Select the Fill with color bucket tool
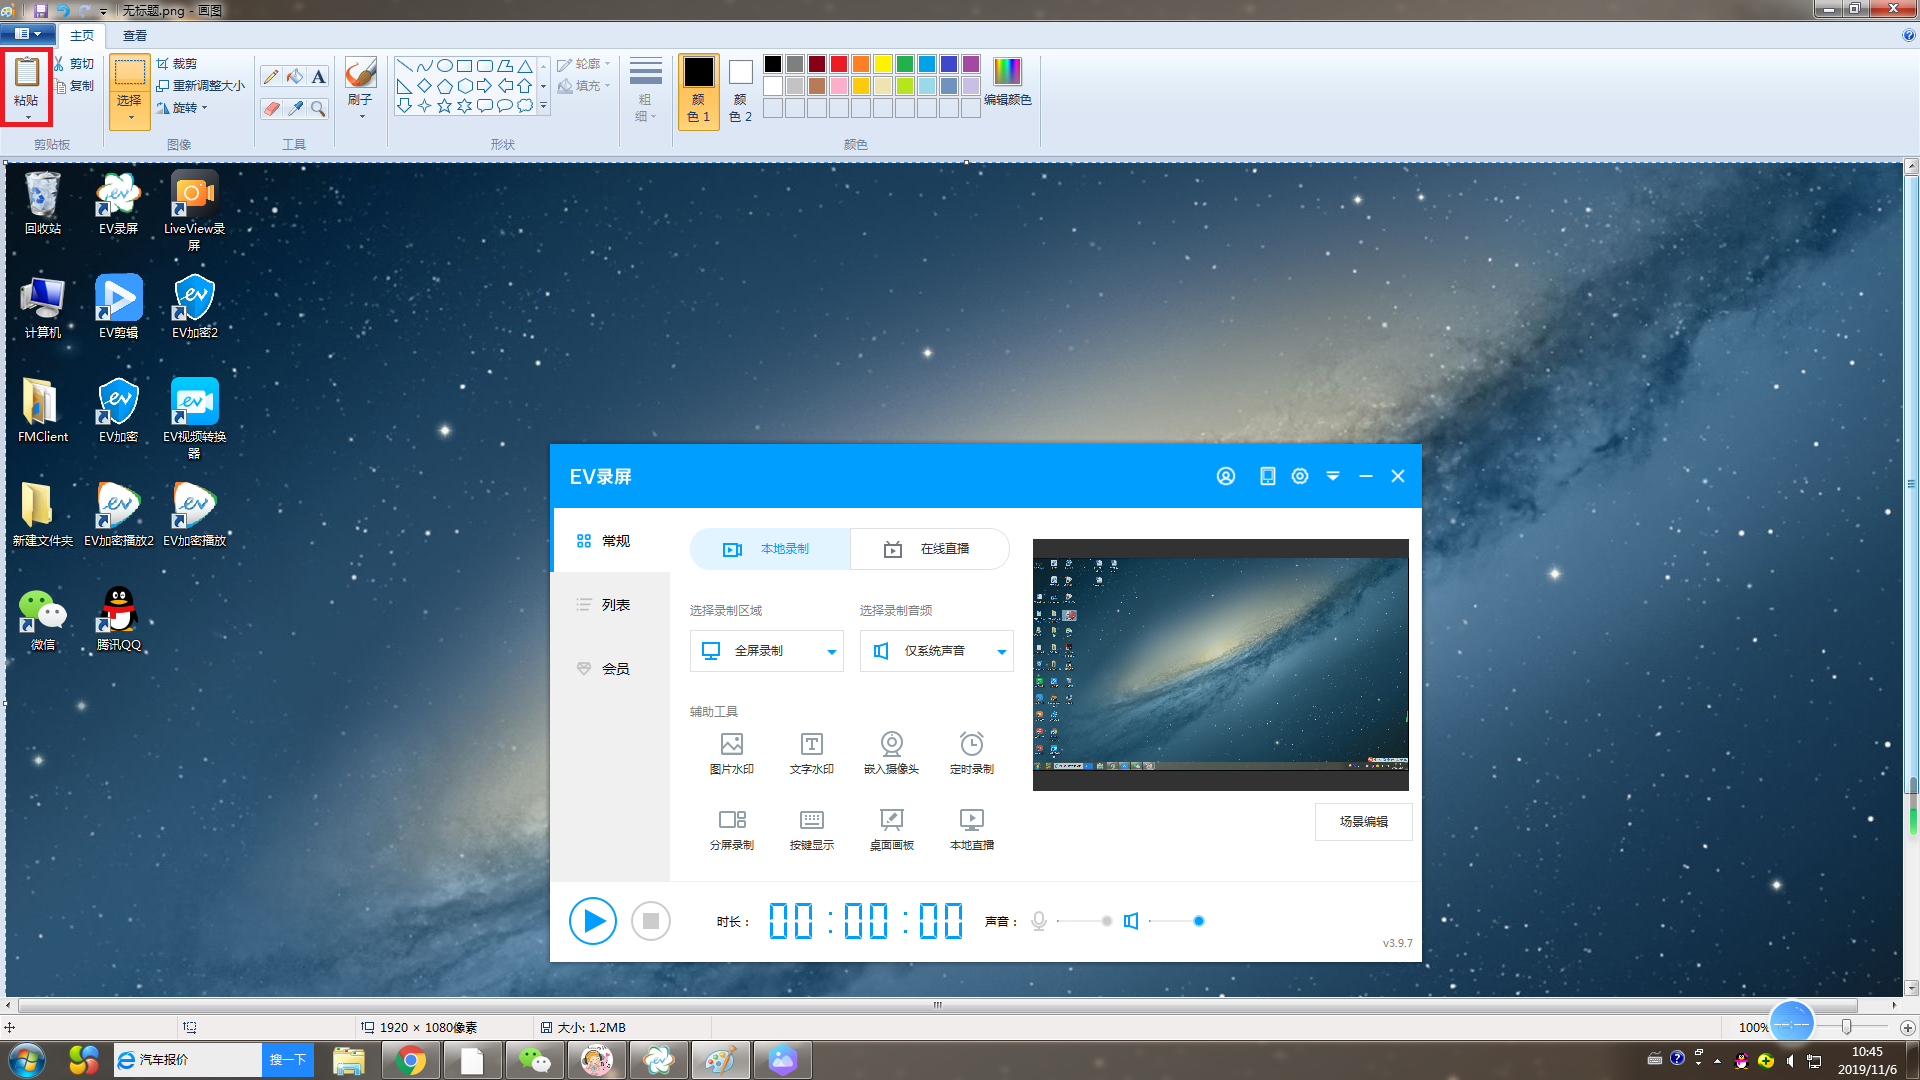 (x=295, y=77)
